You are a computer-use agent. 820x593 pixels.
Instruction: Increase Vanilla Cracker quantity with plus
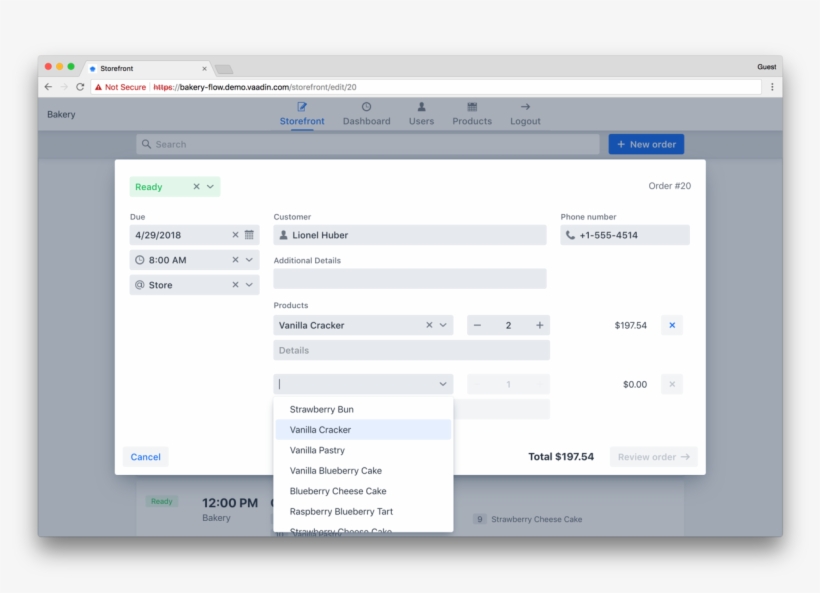(540, 325)
